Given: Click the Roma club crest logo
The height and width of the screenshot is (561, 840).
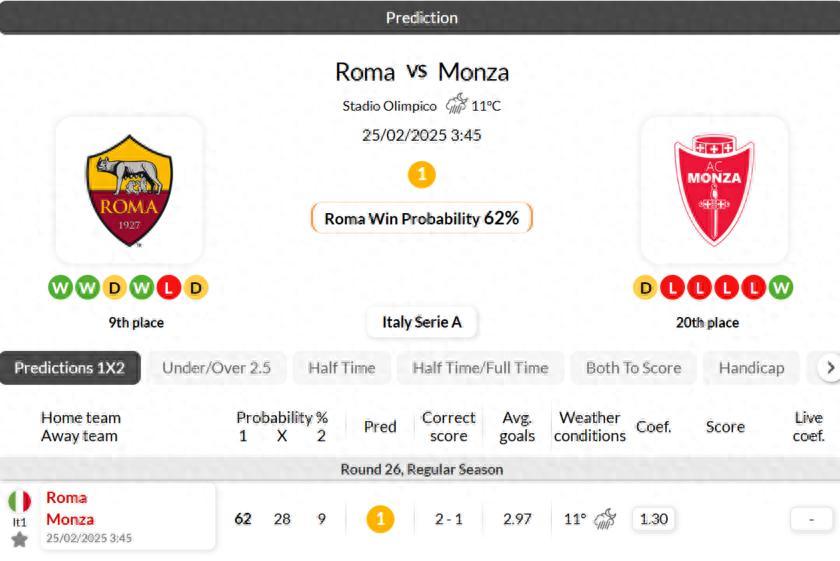Looking at the screenshot, I should (128, 191).
